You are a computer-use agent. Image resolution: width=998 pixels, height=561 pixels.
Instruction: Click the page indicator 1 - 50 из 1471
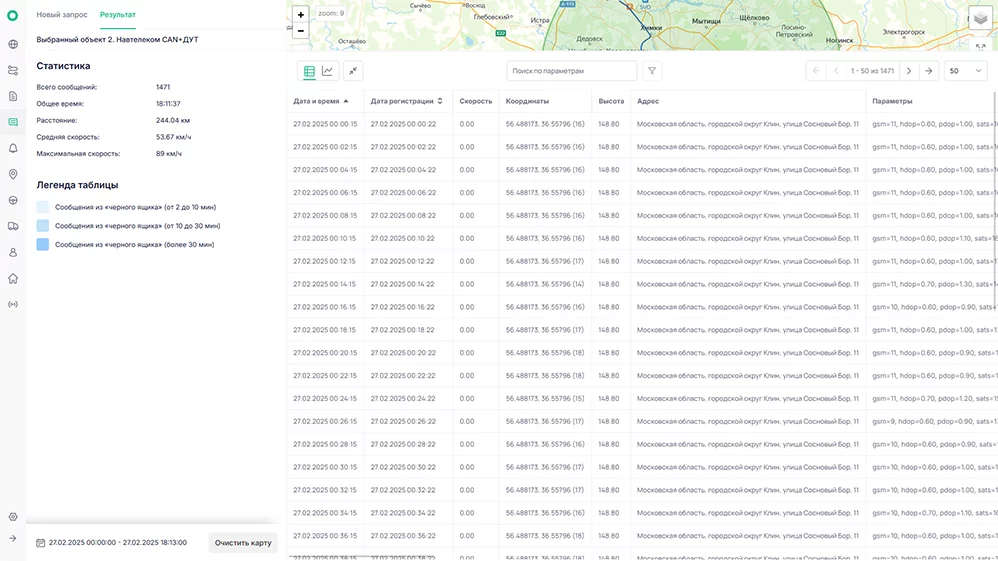point(873,71)
